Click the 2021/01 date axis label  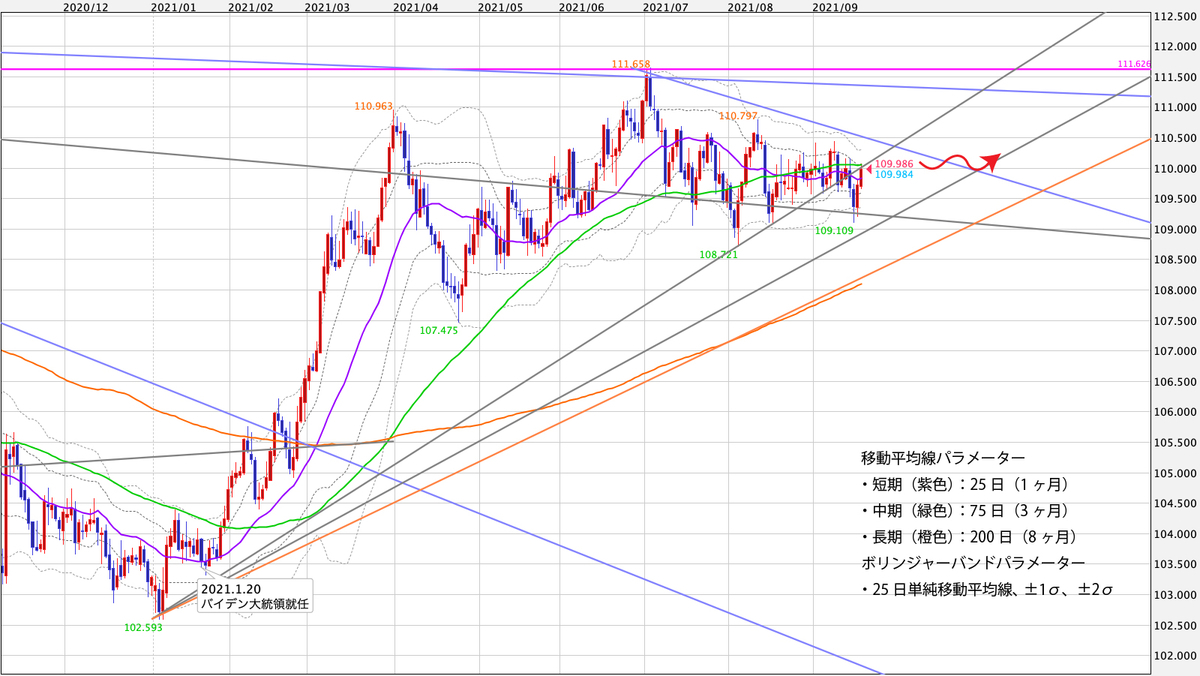click(174, 6)
